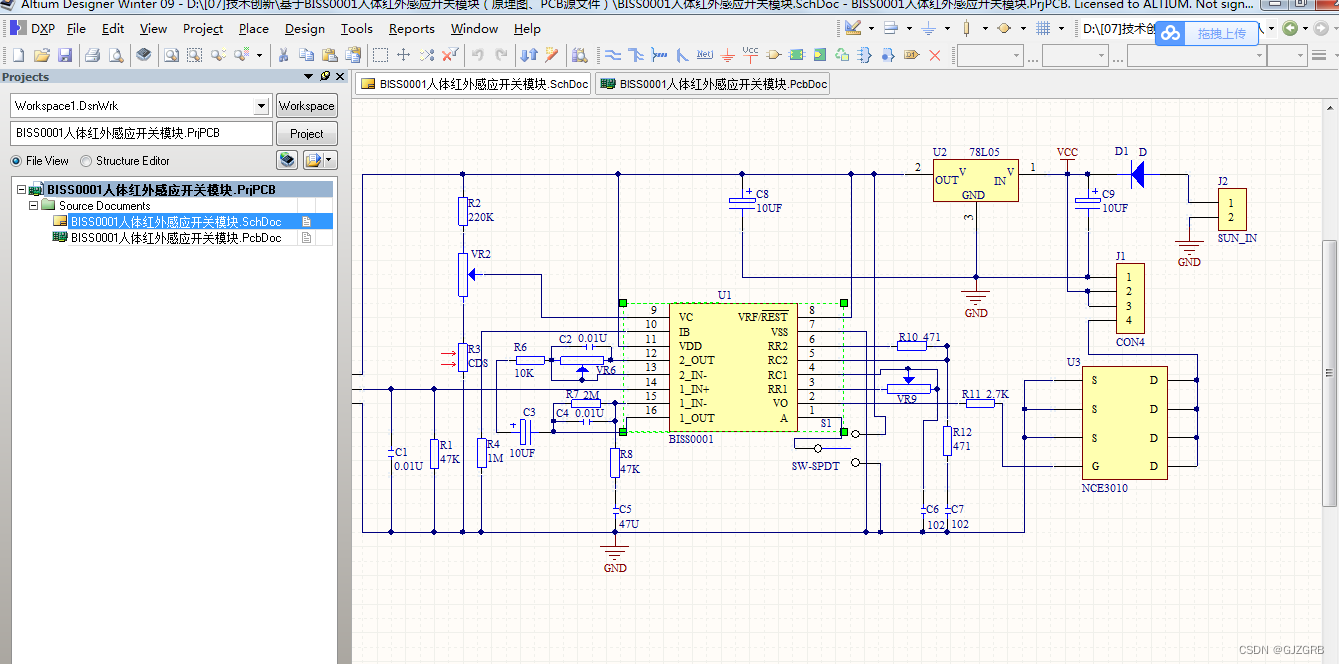Collapse the Source Documents folder
The image size is (1339, 664).
pyautogui.click(x=34, y=205)
